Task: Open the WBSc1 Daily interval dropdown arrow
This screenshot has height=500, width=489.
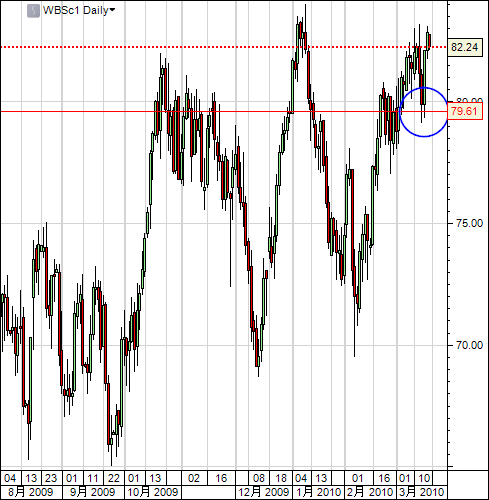Action: [112, 10]
